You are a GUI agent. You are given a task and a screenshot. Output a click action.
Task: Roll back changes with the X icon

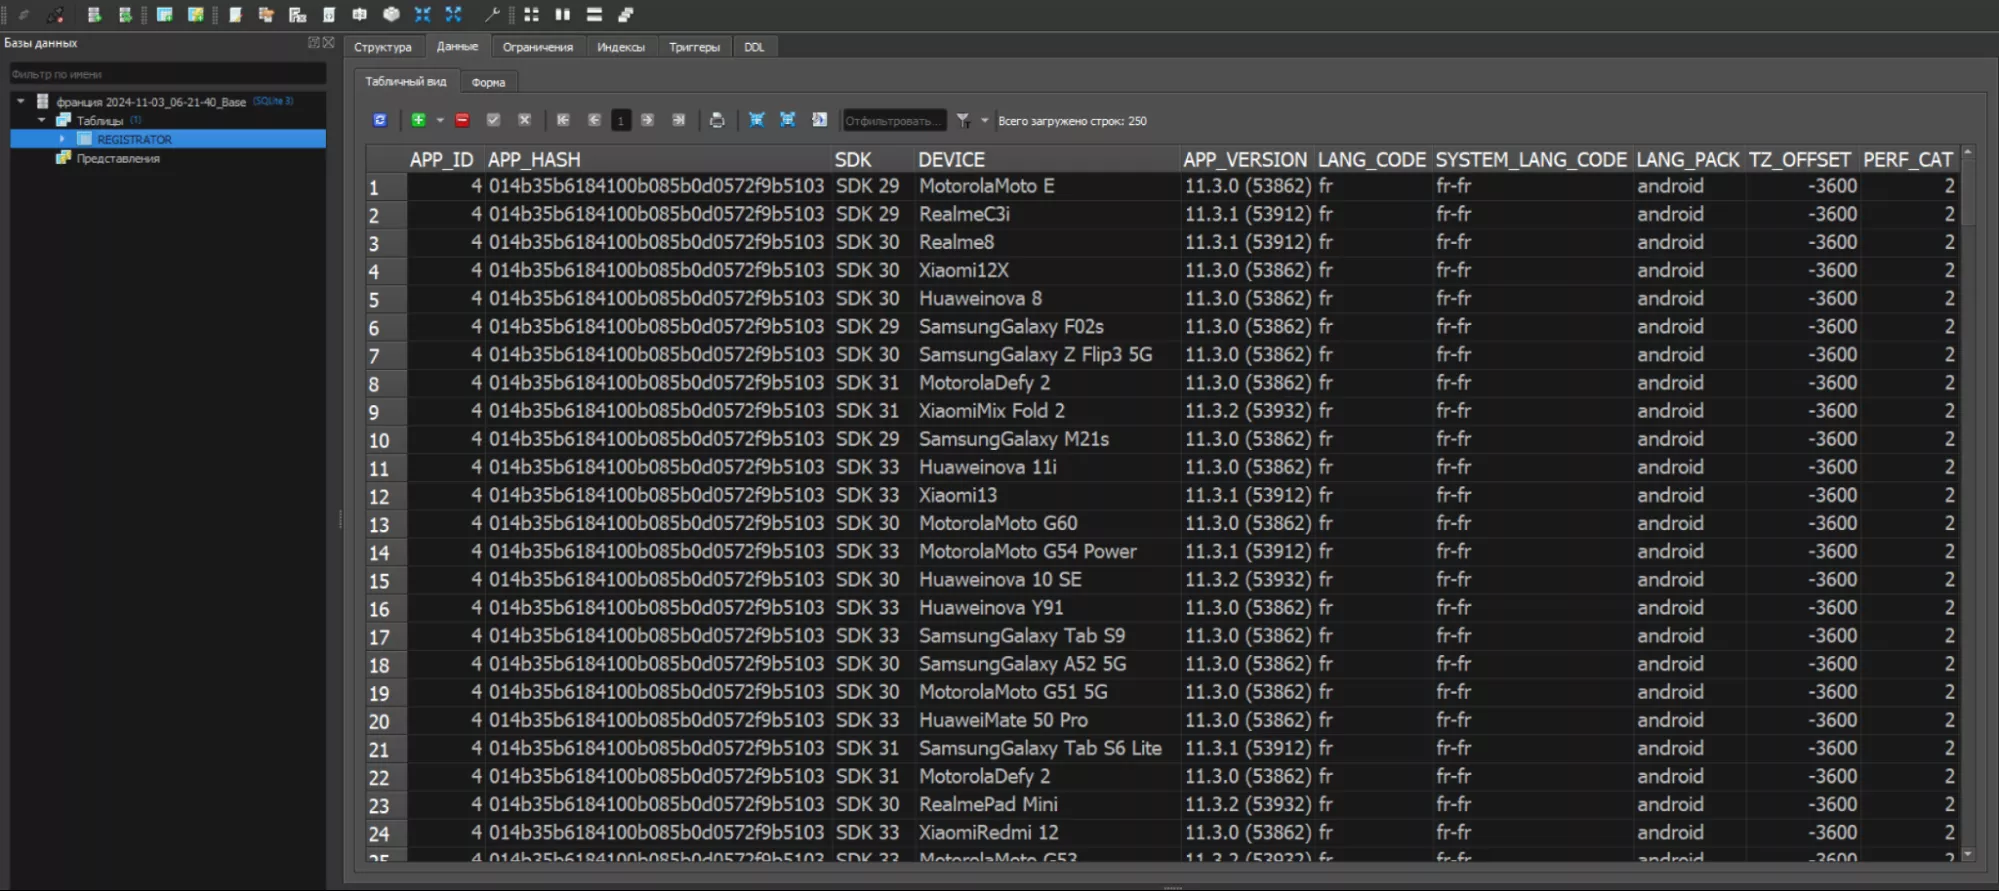(x=524, y=120)
